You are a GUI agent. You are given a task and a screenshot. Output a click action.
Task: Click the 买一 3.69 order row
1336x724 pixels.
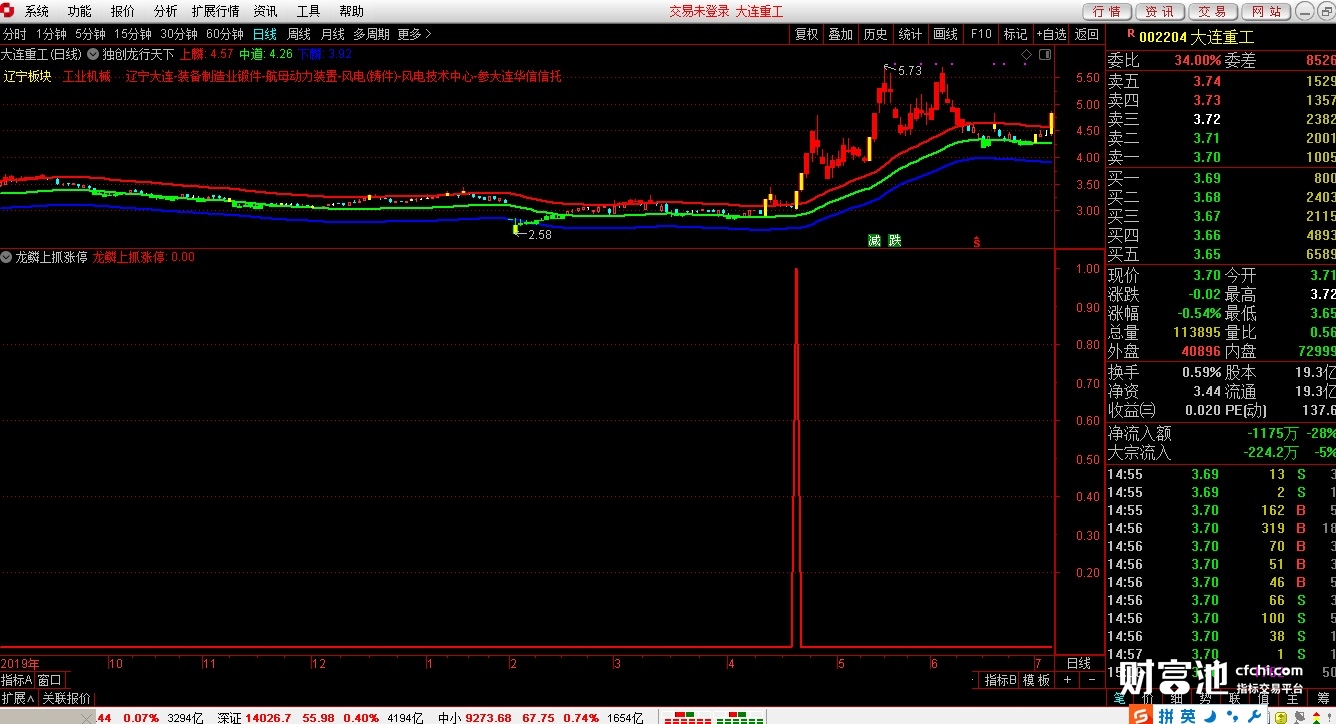[1221, 178]
